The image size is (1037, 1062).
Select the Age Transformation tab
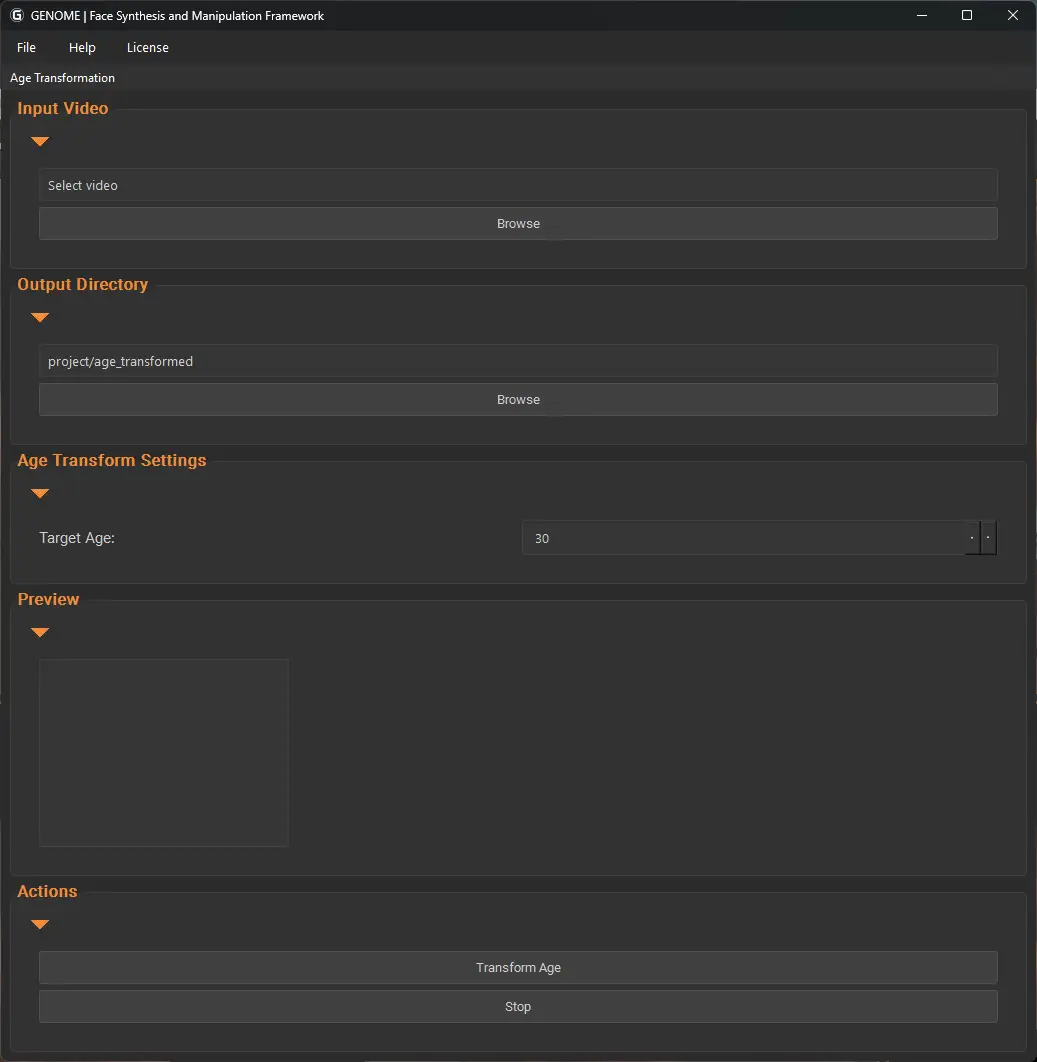click(x=62, y=78)
